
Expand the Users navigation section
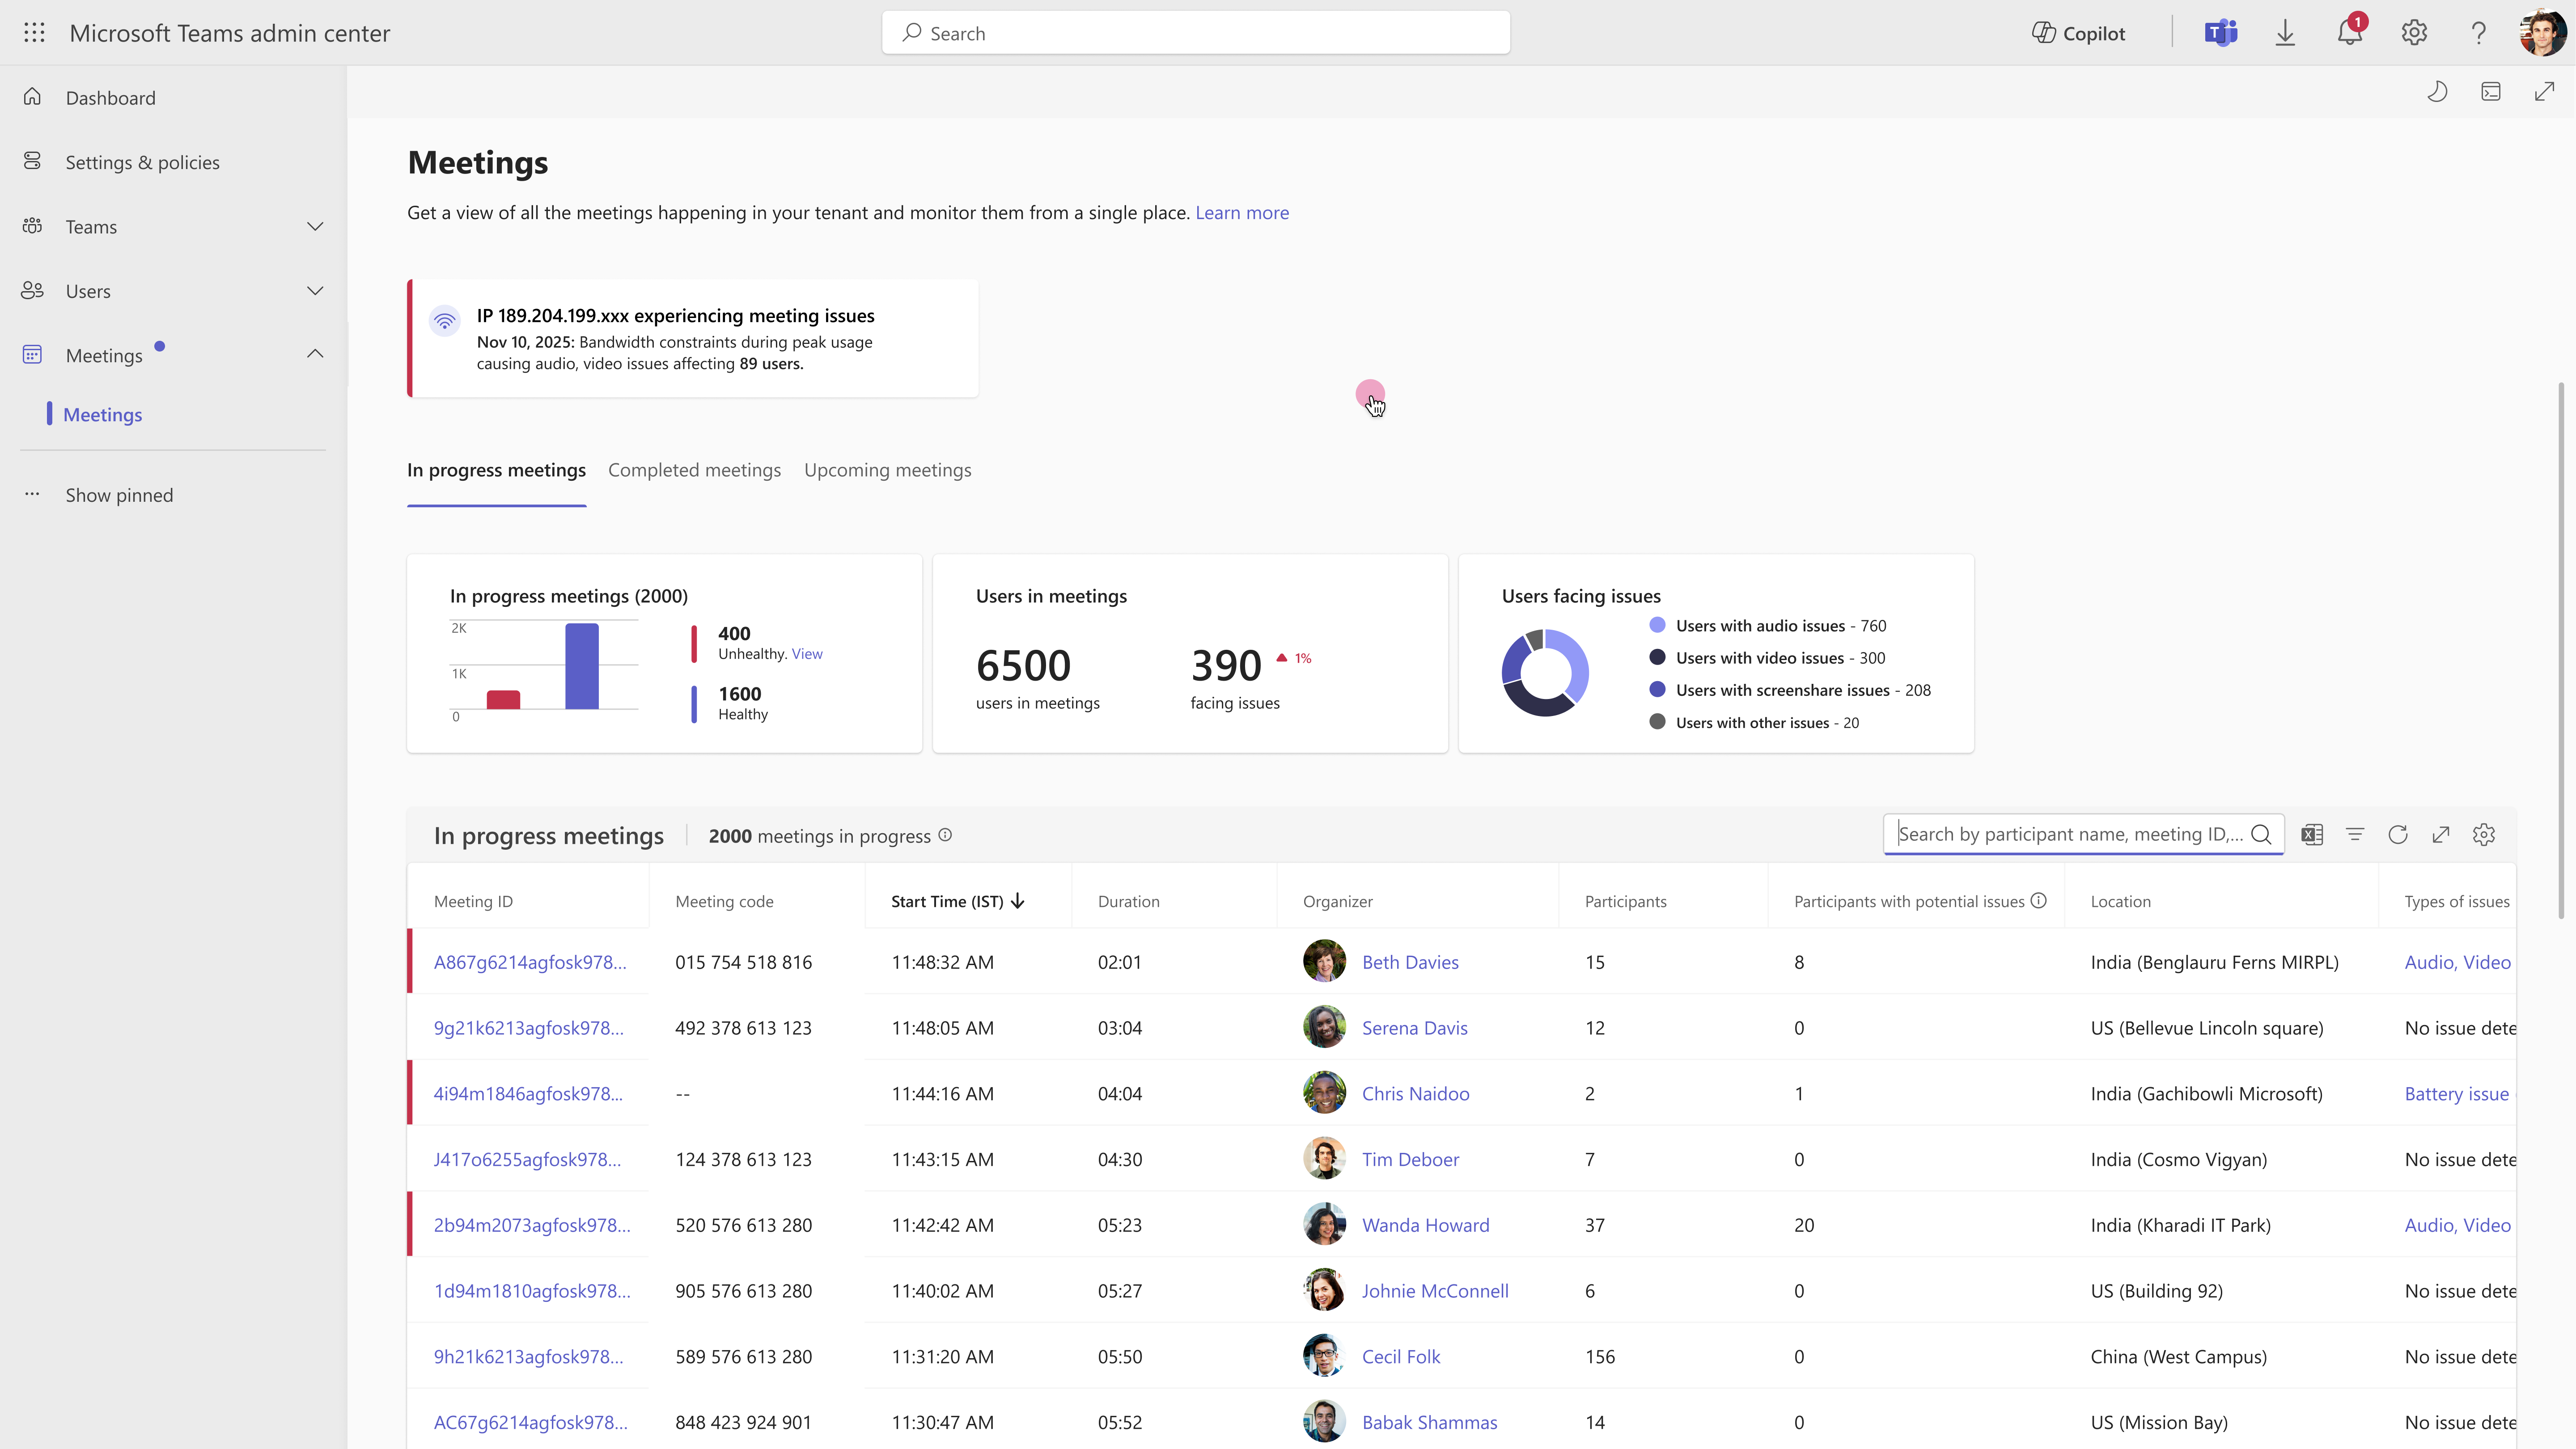tap(315, 291)
